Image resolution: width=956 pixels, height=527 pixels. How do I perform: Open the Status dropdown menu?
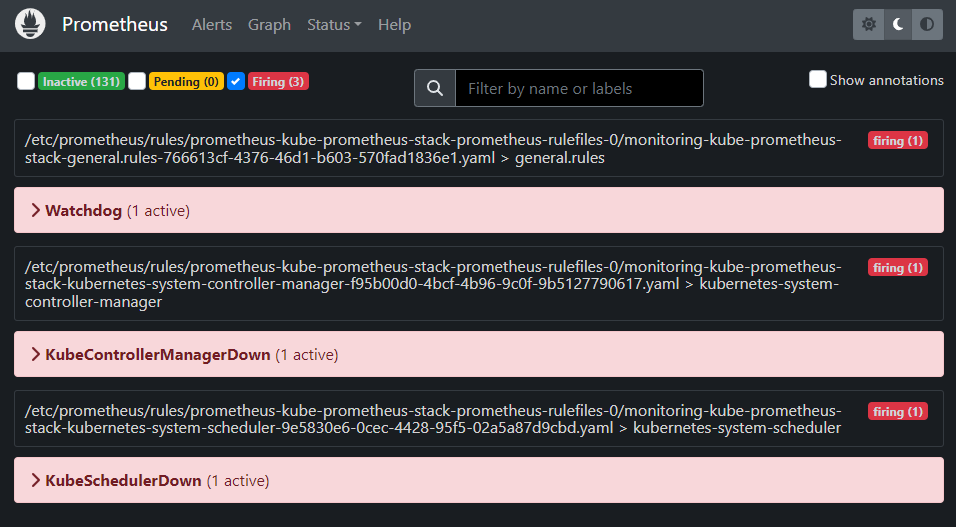(x=334, y=24)
